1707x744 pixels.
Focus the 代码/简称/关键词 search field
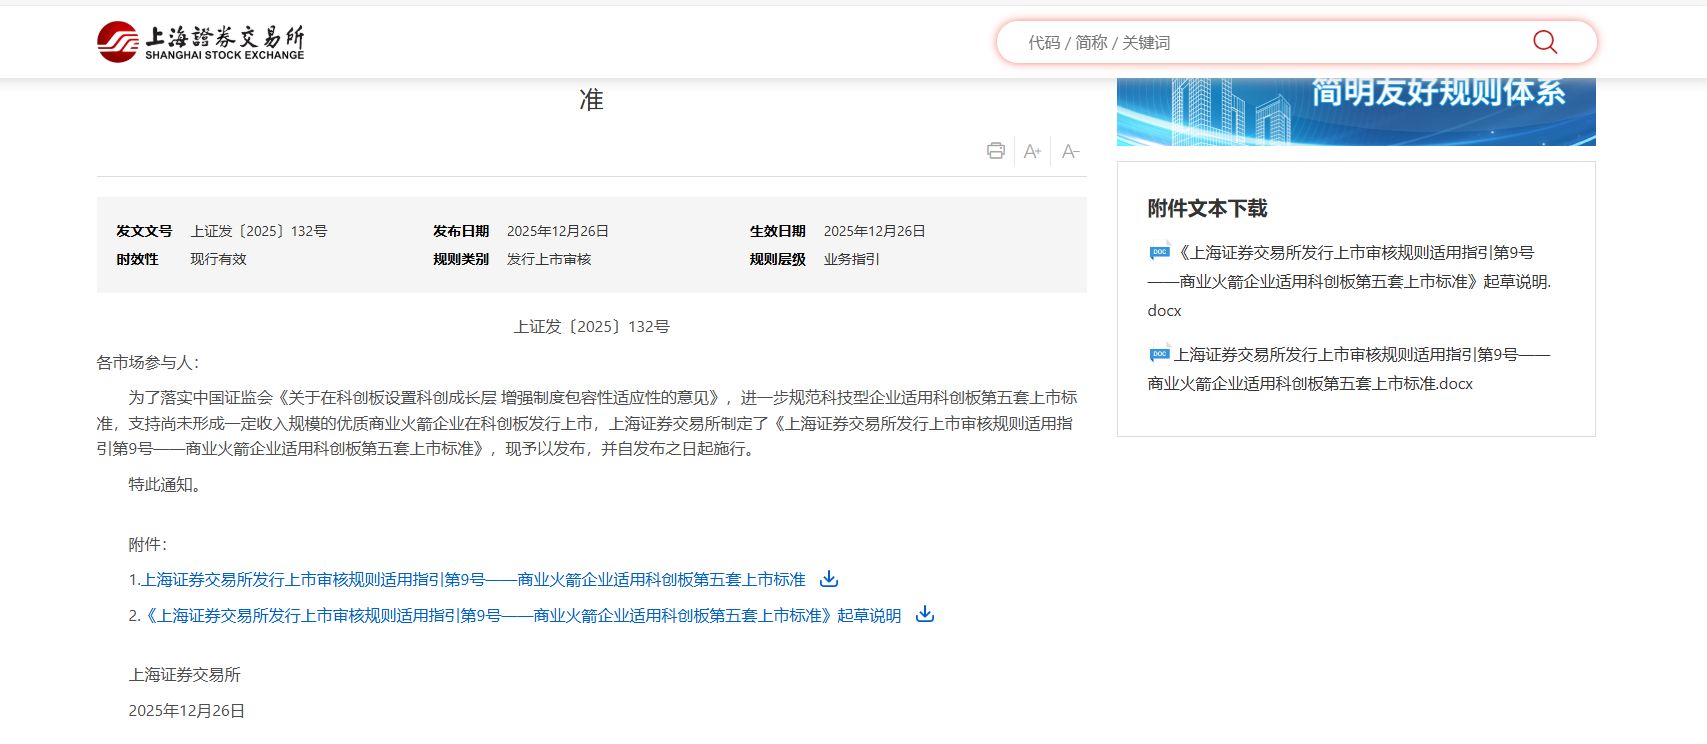pyautogui.click(x=1270, y=42)
